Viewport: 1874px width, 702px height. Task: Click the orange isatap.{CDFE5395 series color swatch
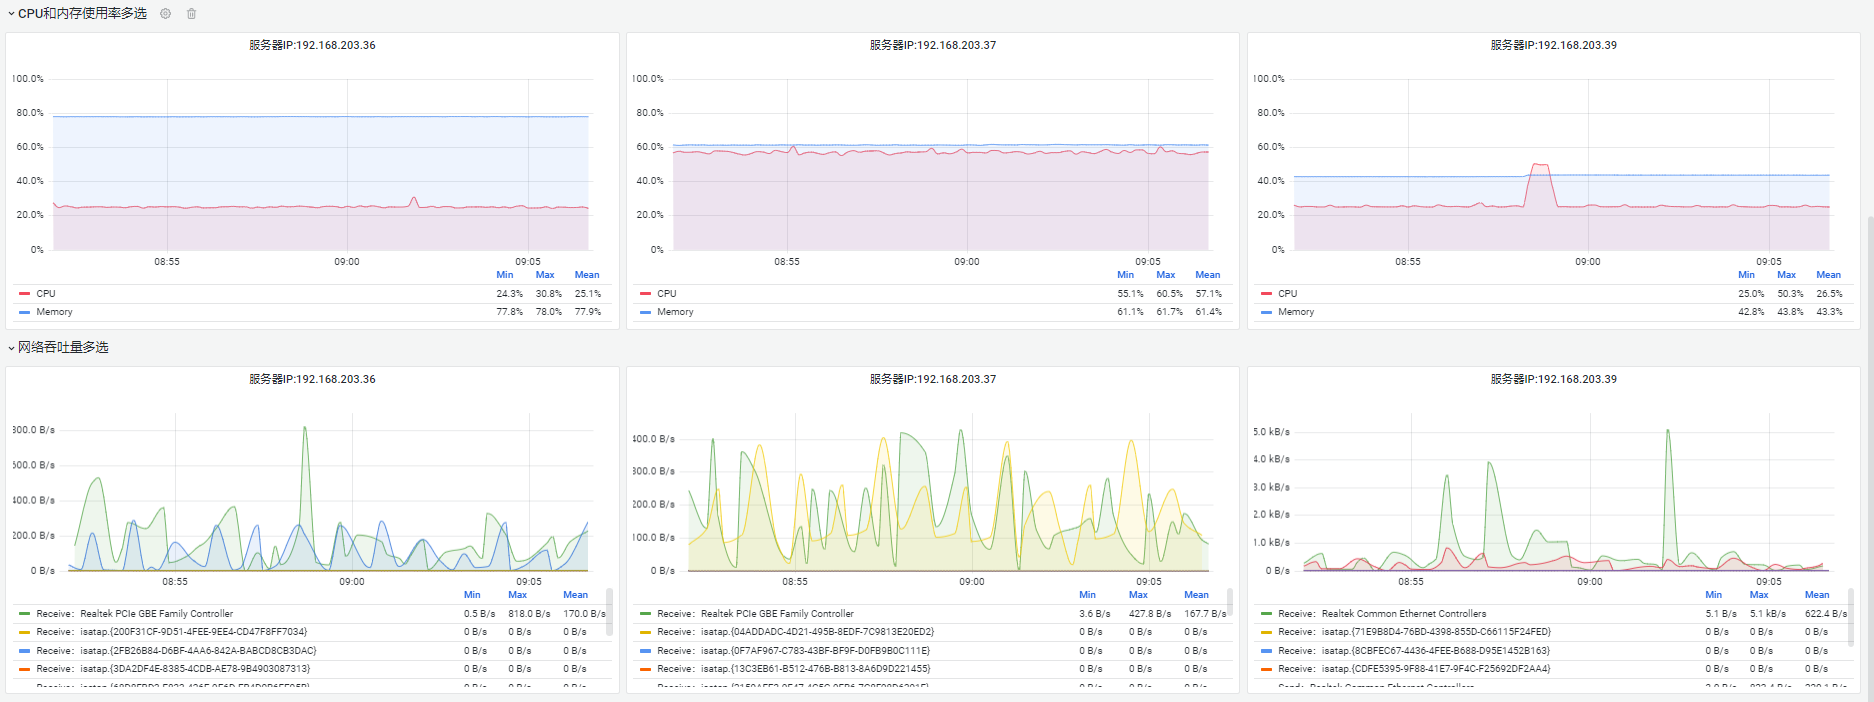coord(1267,669)
